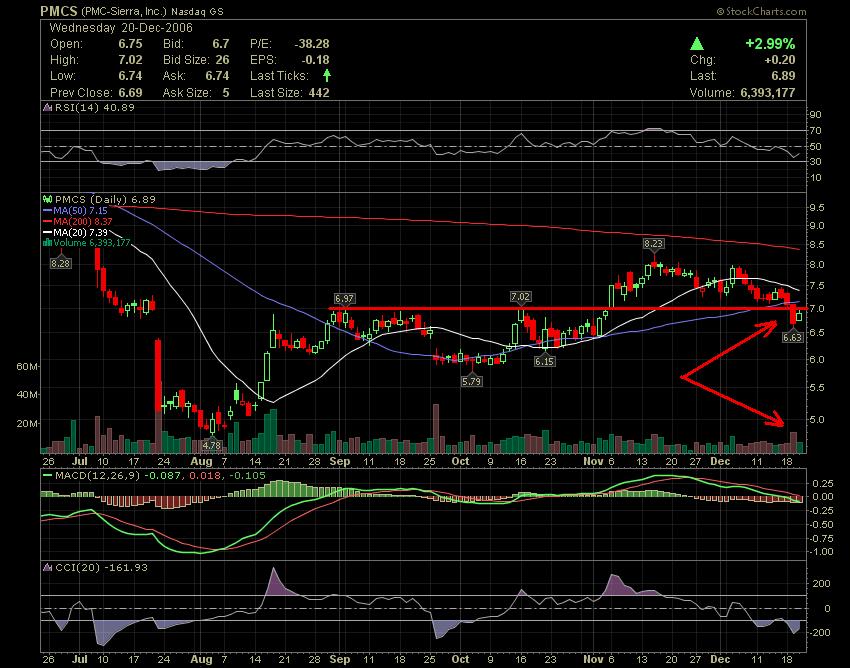
Task: Click the Chg value +0.20
Action: coord(780,60)
